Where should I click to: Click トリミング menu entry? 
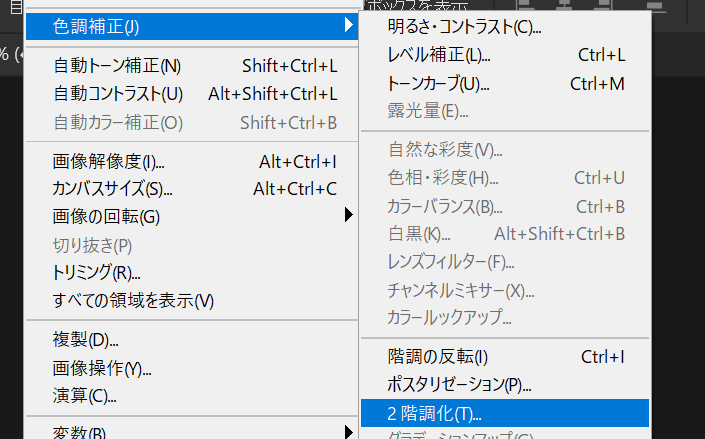[x=96, y=272]
